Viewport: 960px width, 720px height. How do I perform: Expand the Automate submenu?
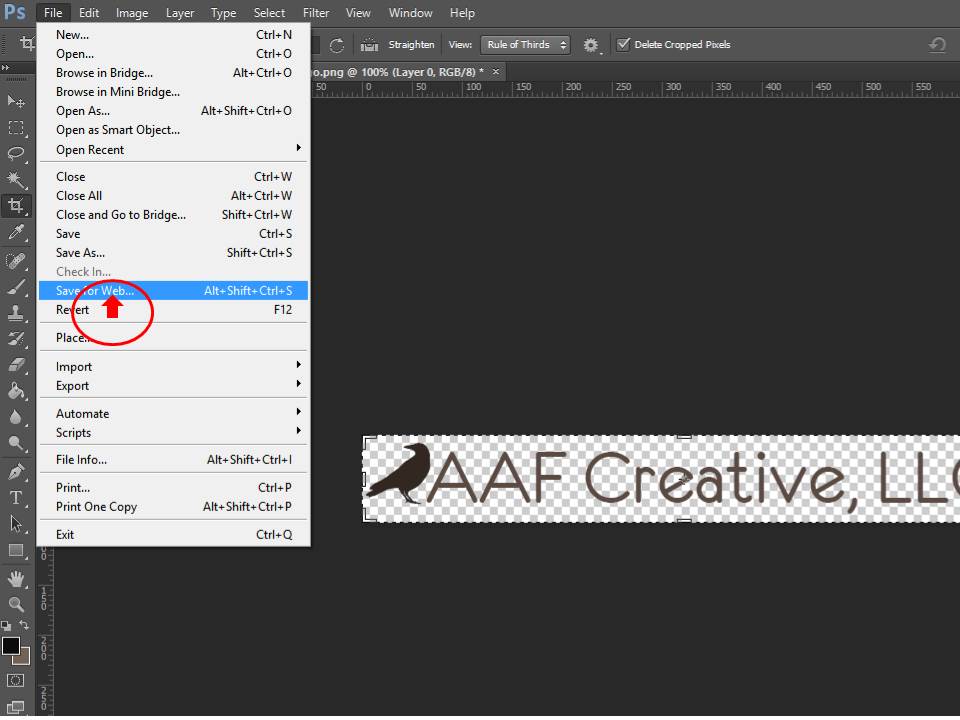coord(173,414)
